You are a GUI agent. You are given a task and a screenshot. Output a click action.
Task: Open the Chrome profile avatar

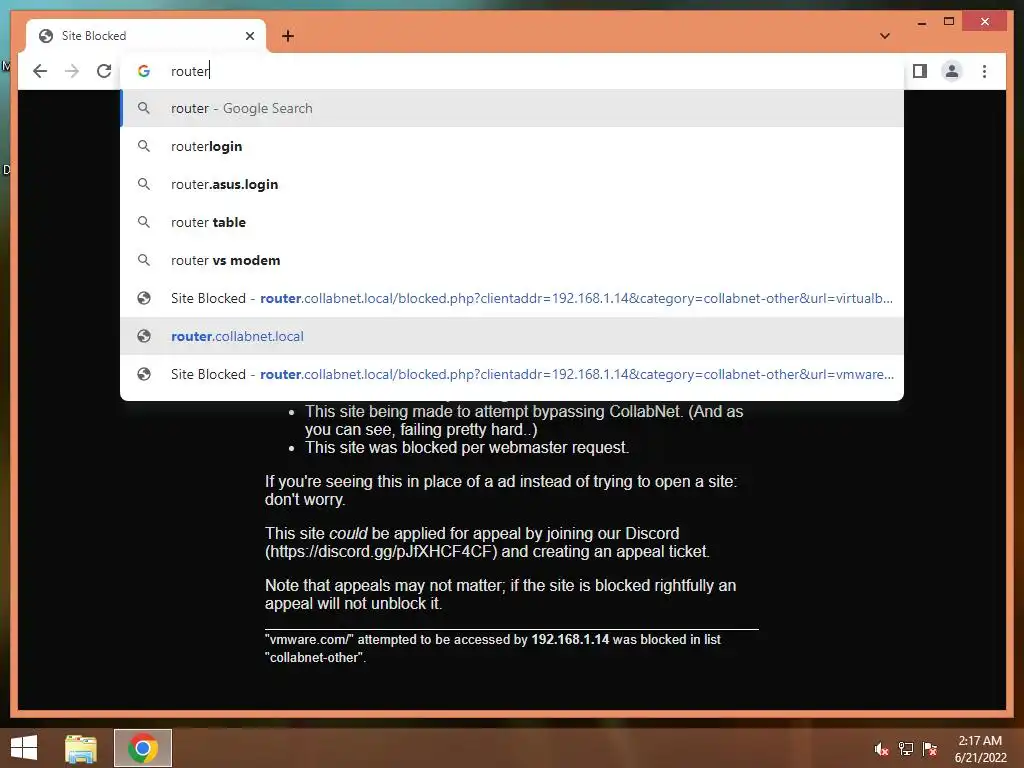click(952, 71)
